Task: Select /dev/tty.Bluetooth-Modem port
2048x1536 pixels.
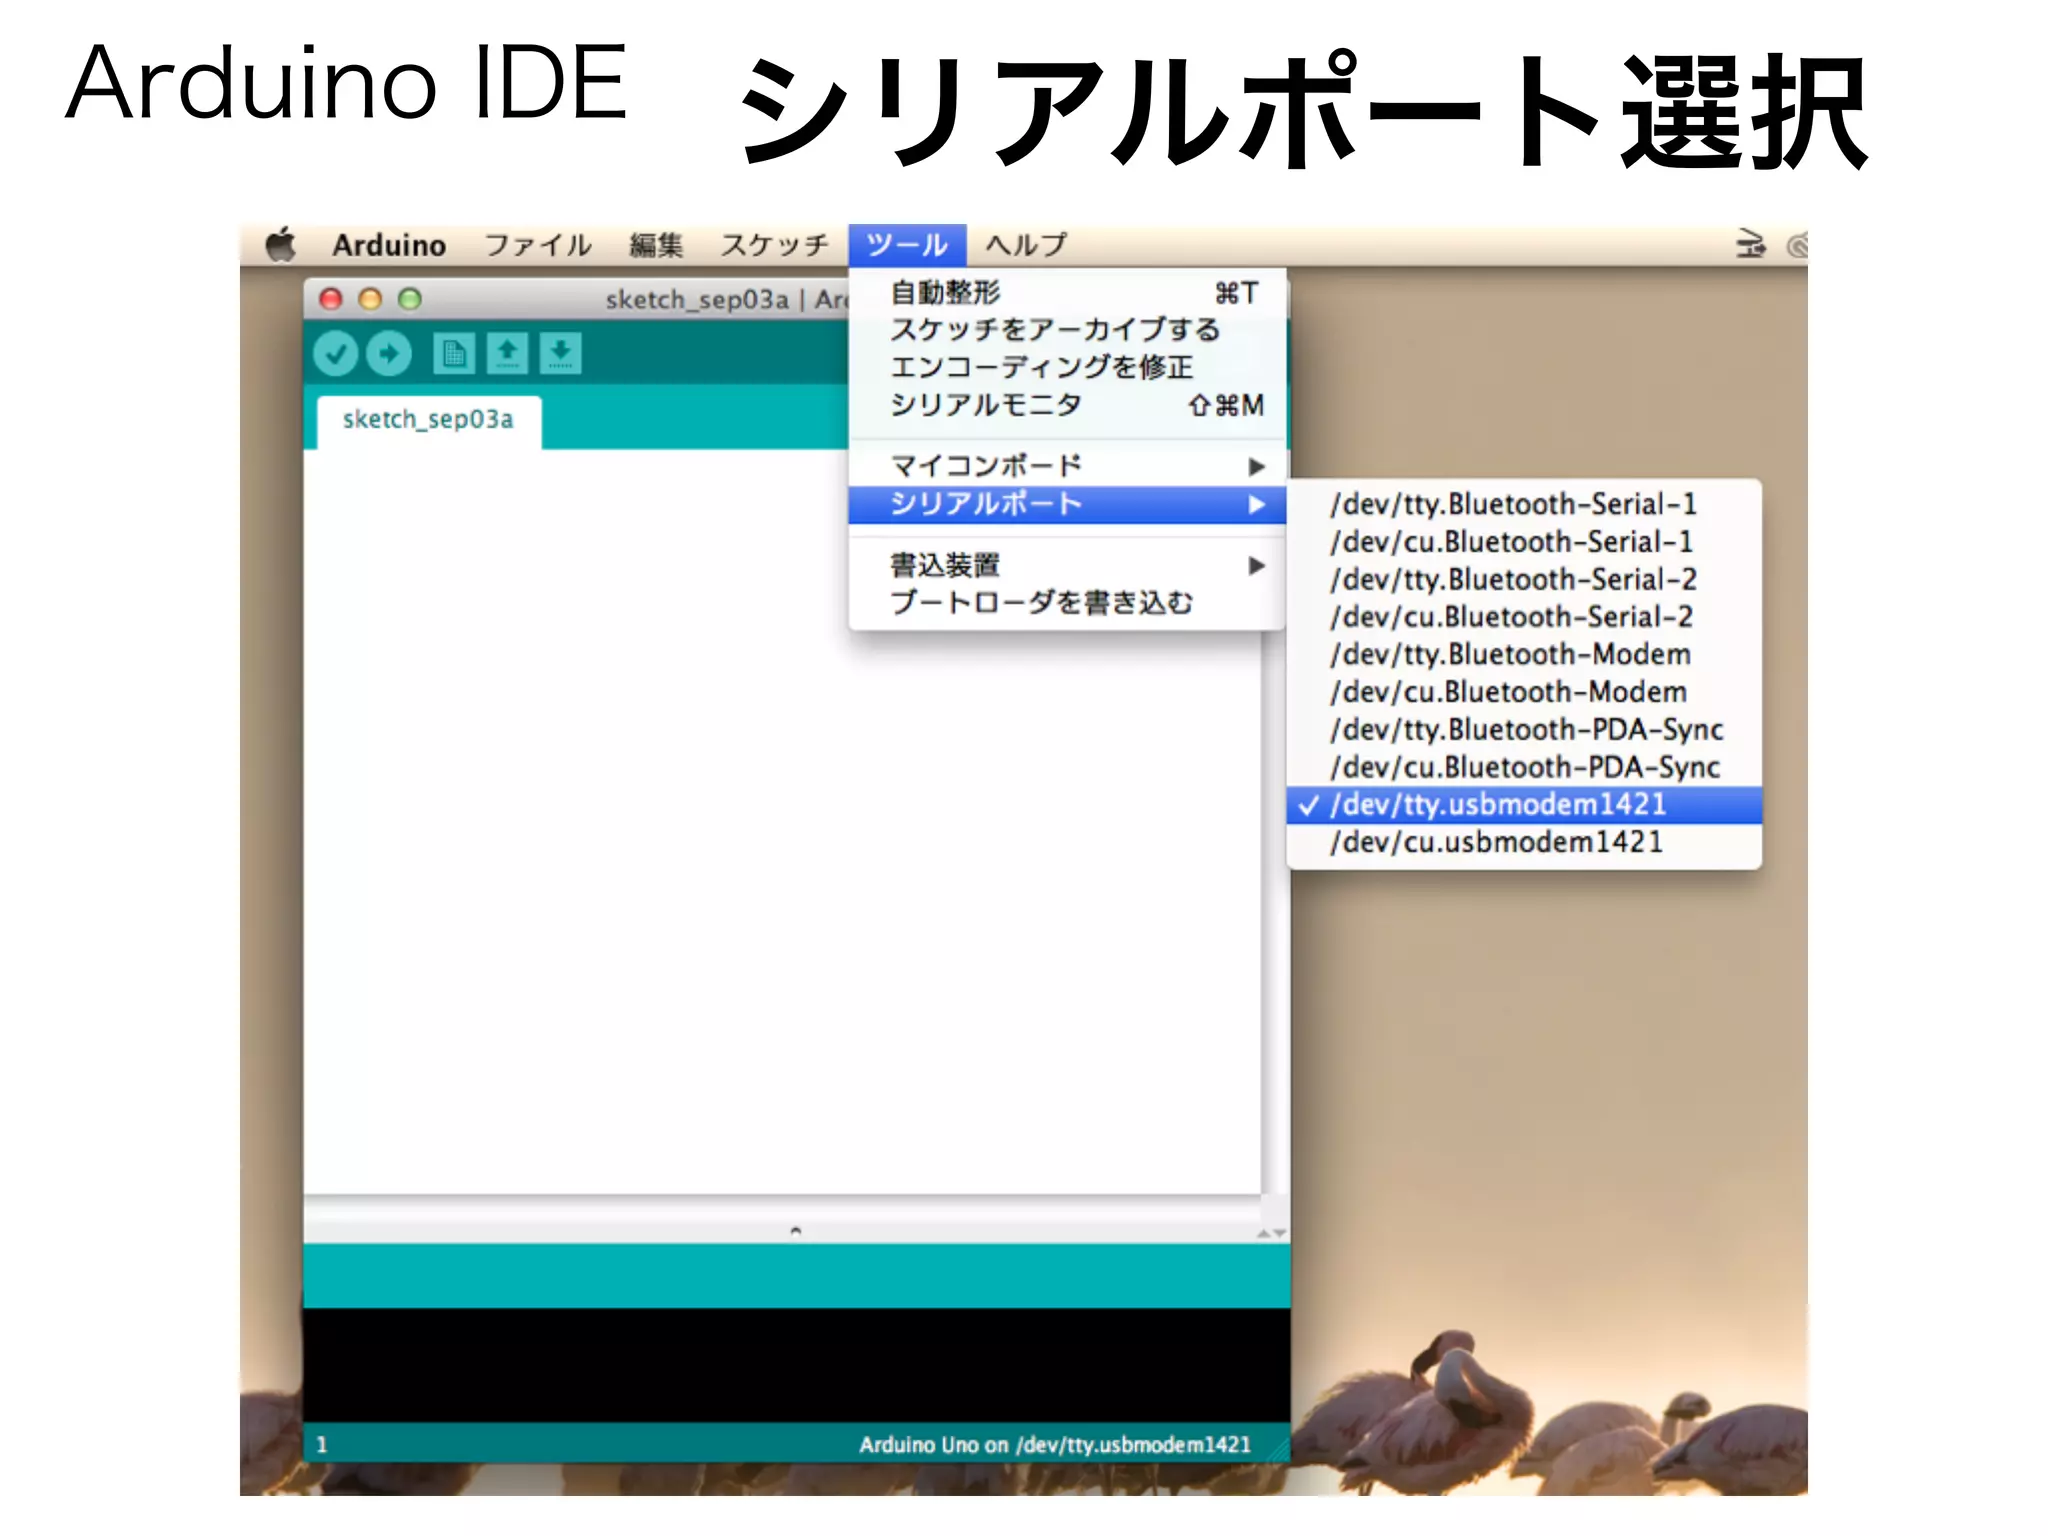Action: click(1524, 654)
